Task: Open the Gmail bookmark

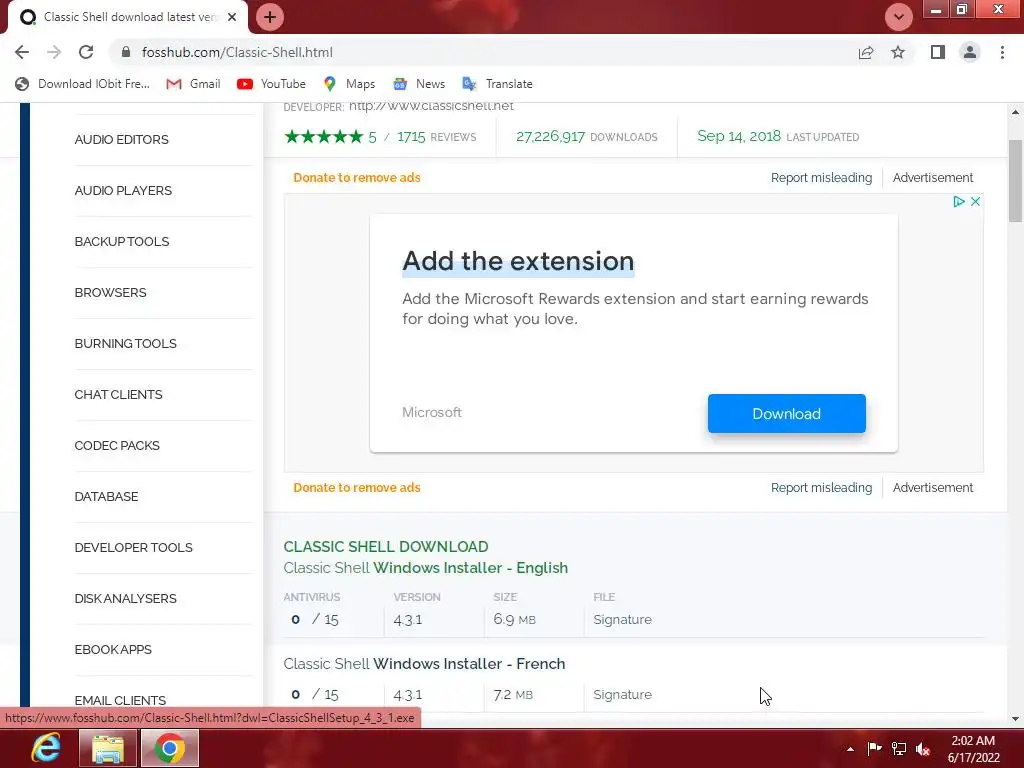Action: pos(193,84)
